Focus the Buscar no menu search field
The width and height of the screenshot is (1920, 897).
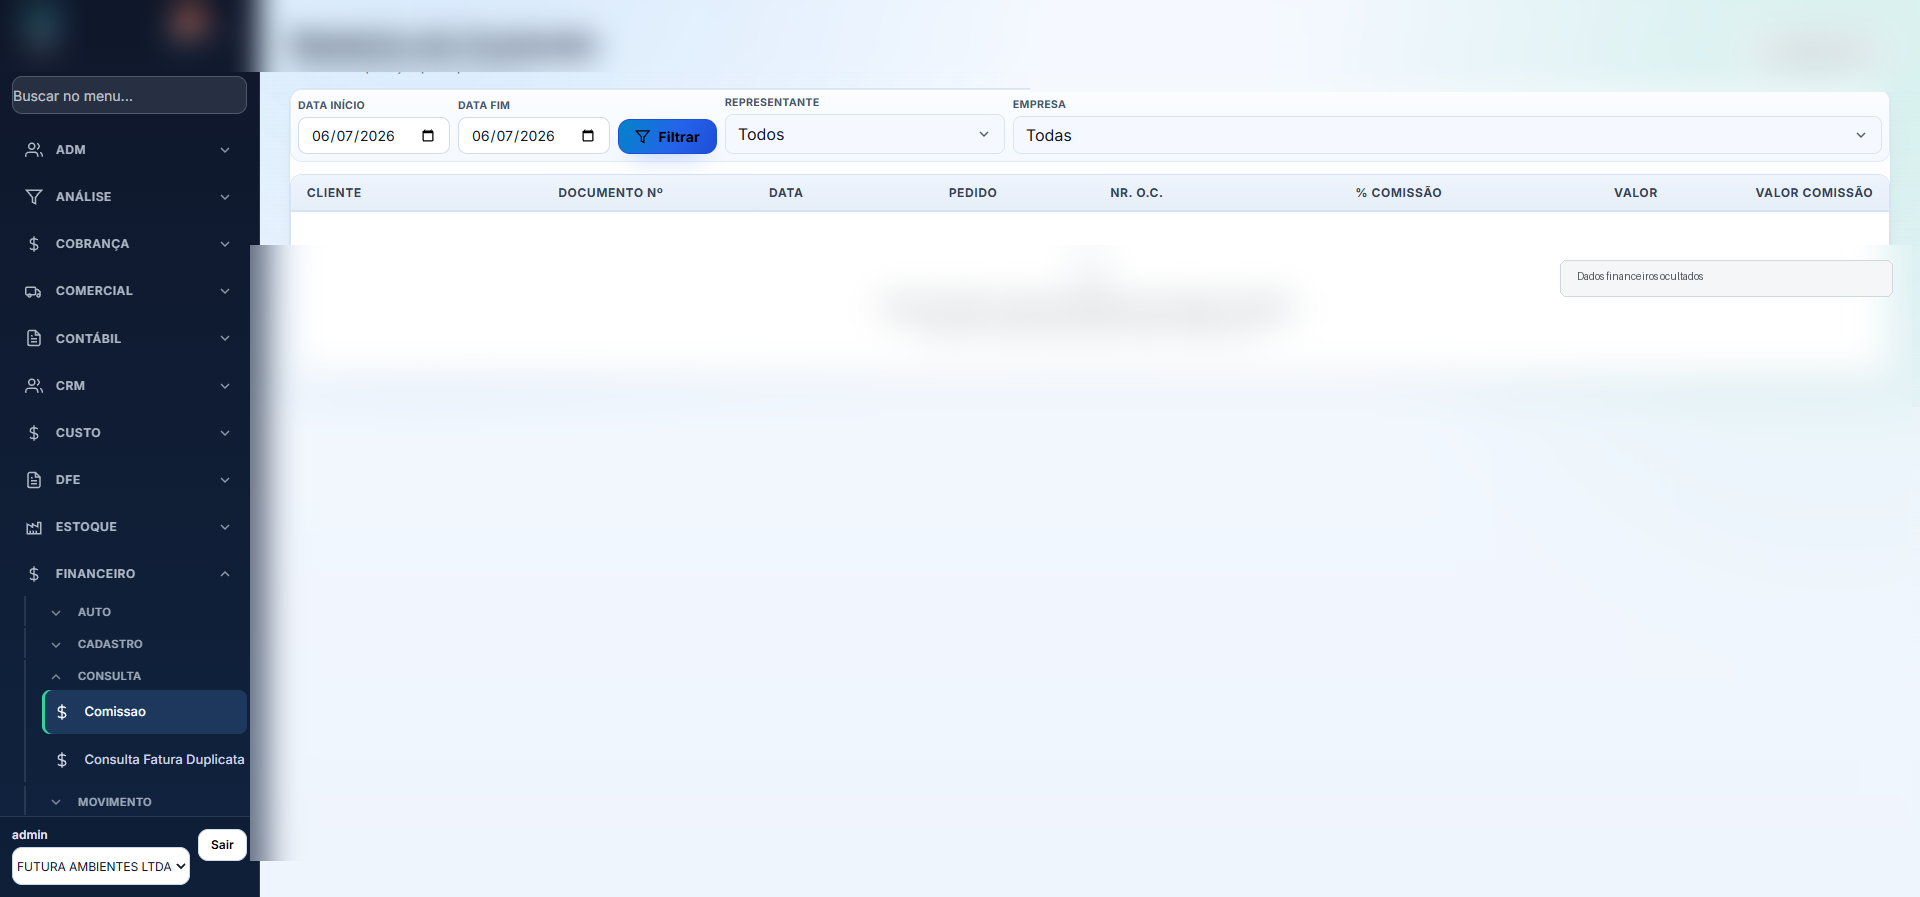pyautogui.click(x=129, y=95)
